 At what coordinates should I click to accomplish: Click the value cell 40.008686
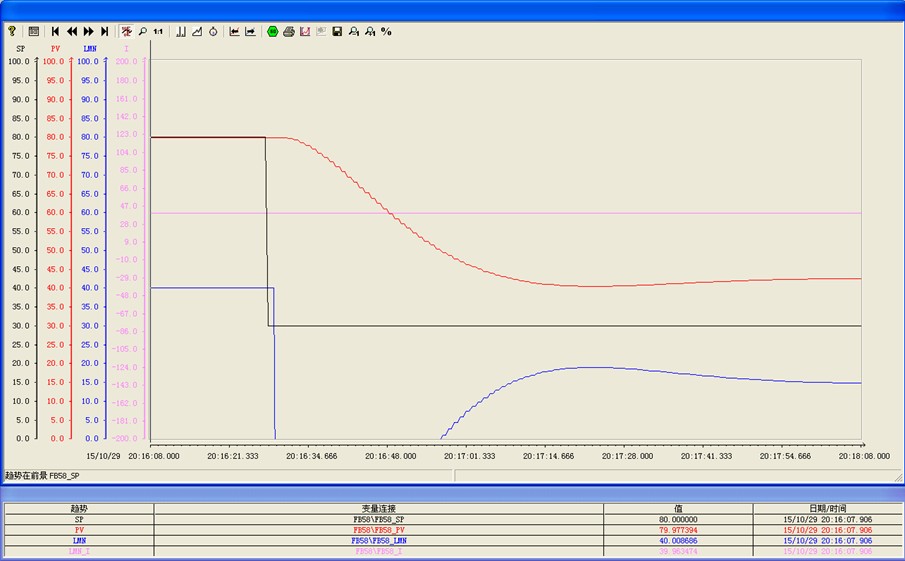click(678, 541)
